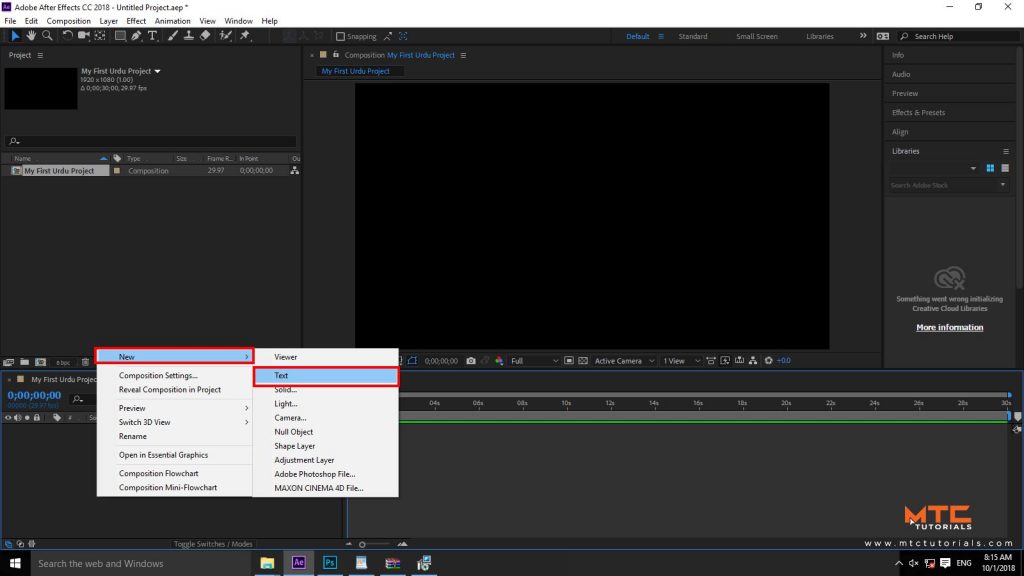Click Toggle Switches / Modes
1024x576 pixels.
[213, 543]
